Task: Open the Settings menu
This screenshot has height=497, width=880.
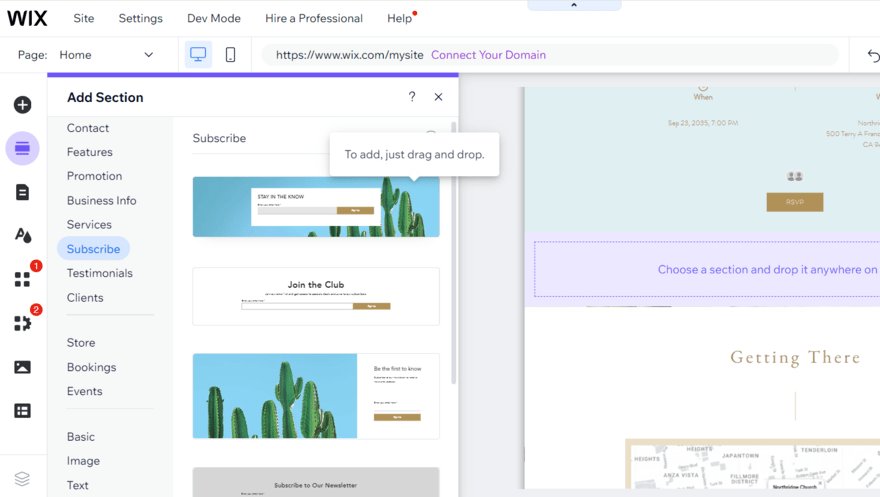Action: tap(140, 18)
